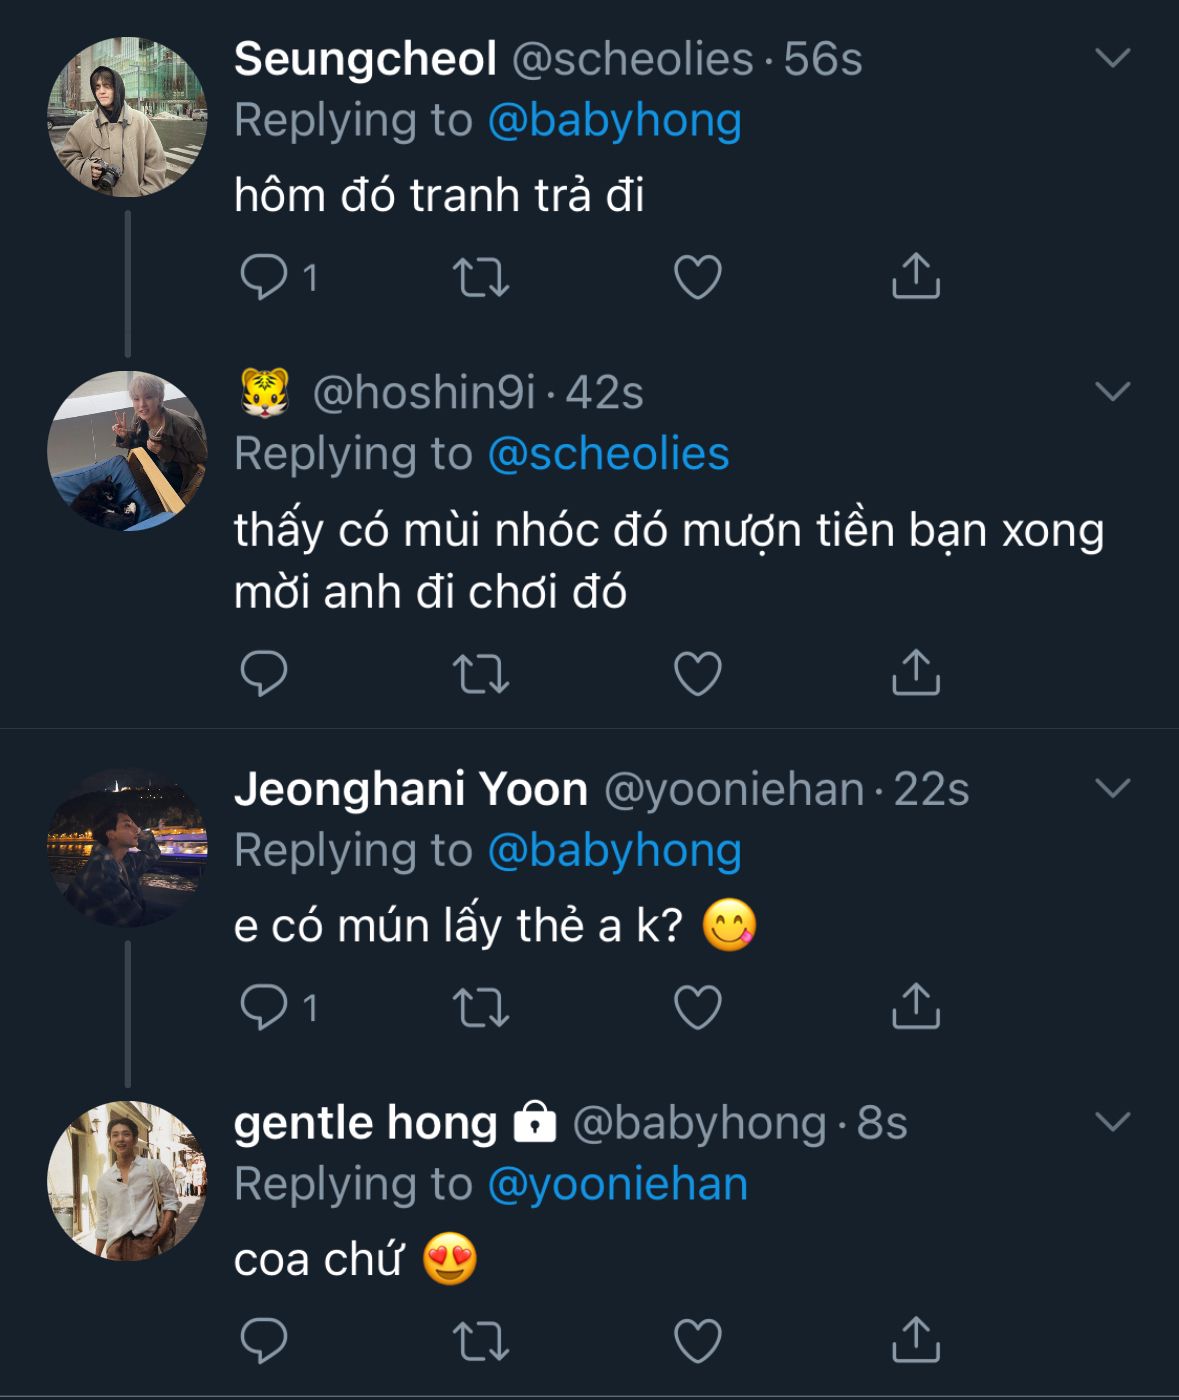Screen dimensions: 1179x1400
Task: Reply to Seungcheol's tweet
Action: click(264, 277)
